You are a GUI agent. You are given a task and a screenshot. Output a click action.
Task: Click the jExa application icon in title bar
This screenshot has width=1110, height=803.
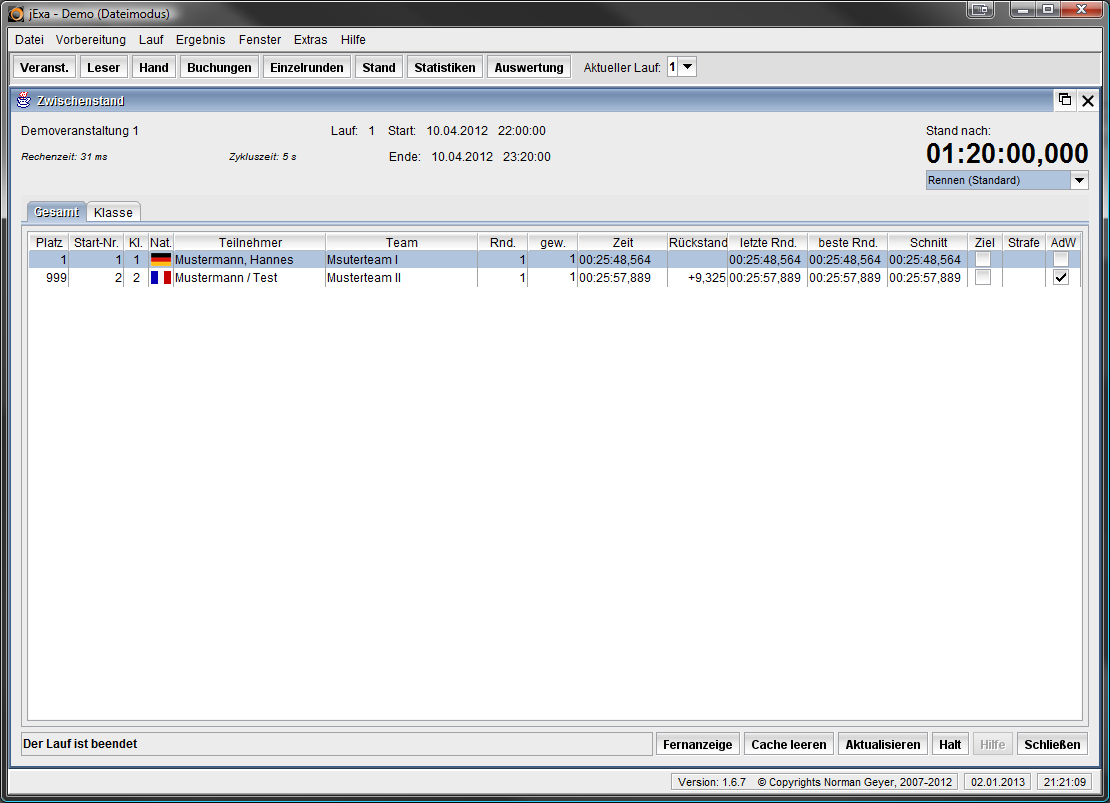16,14
